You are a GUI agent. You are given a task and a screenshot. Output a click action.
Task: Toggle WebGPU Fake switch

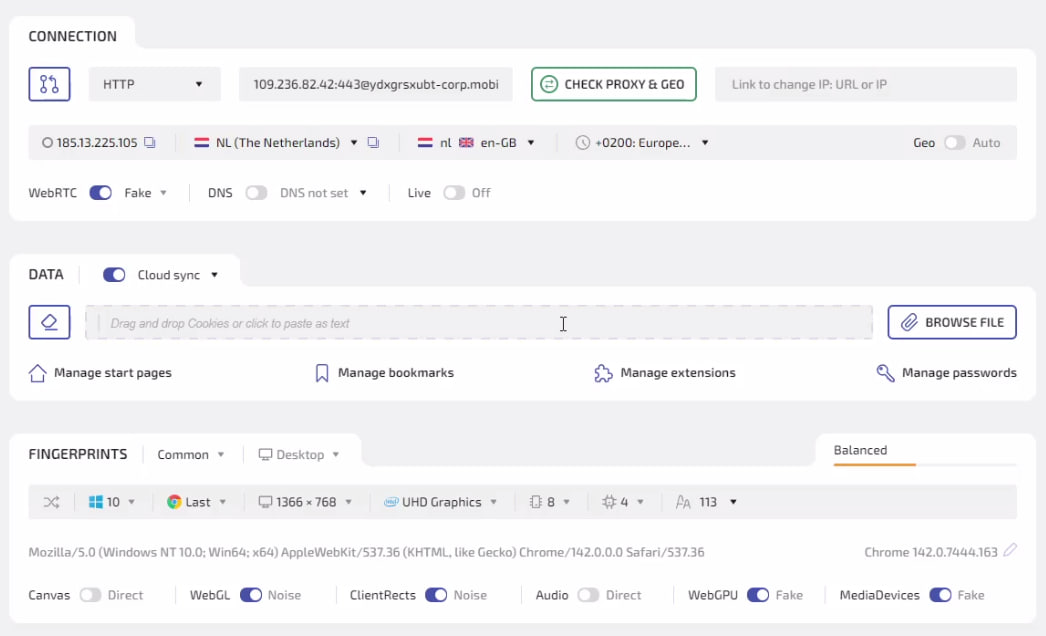pos(758,595)
